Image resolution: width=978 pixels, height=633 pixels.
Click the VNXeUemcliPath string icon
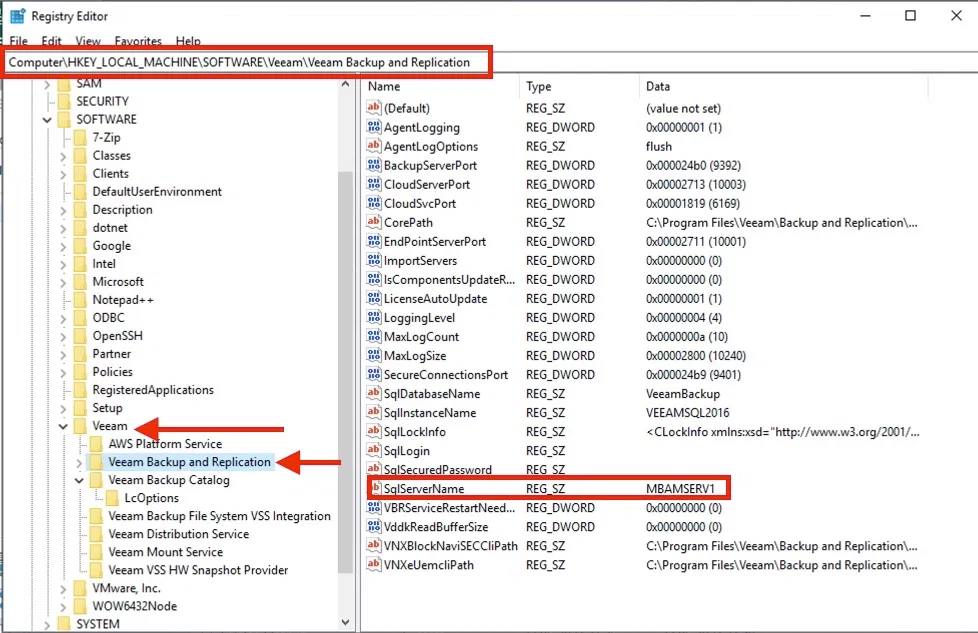tap(374, 564)
